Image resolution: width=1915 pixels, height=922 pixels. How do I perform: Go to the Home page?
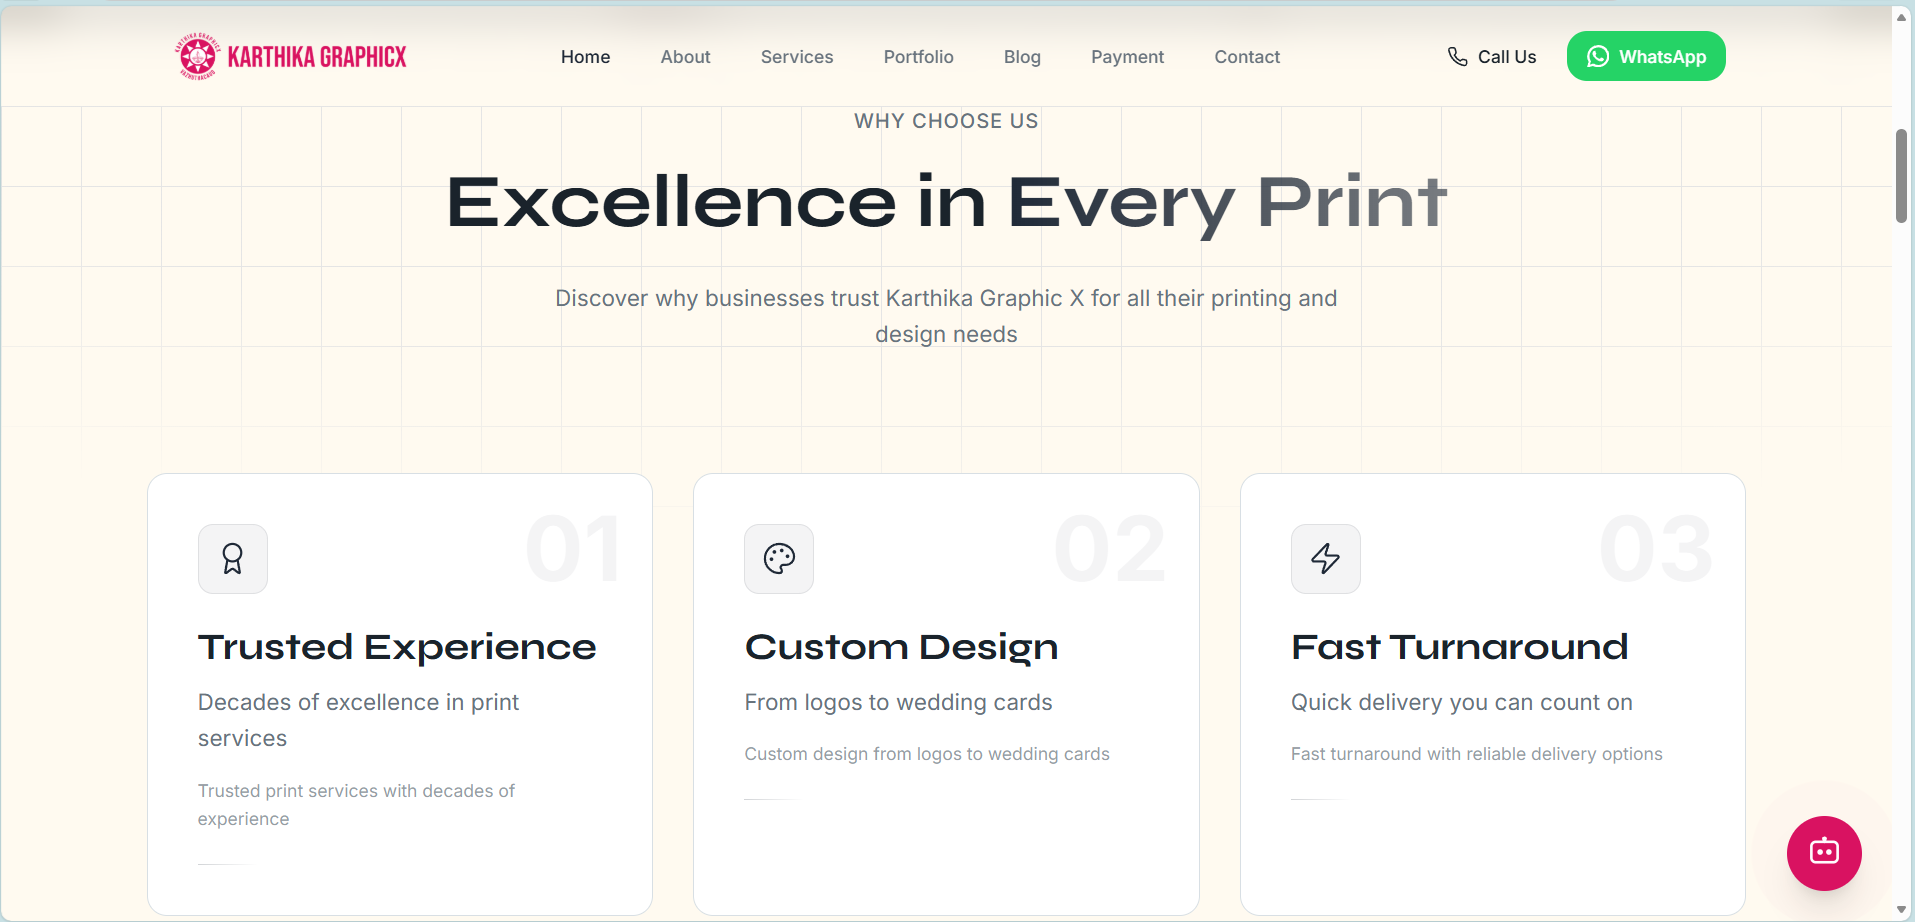(585, 57)
